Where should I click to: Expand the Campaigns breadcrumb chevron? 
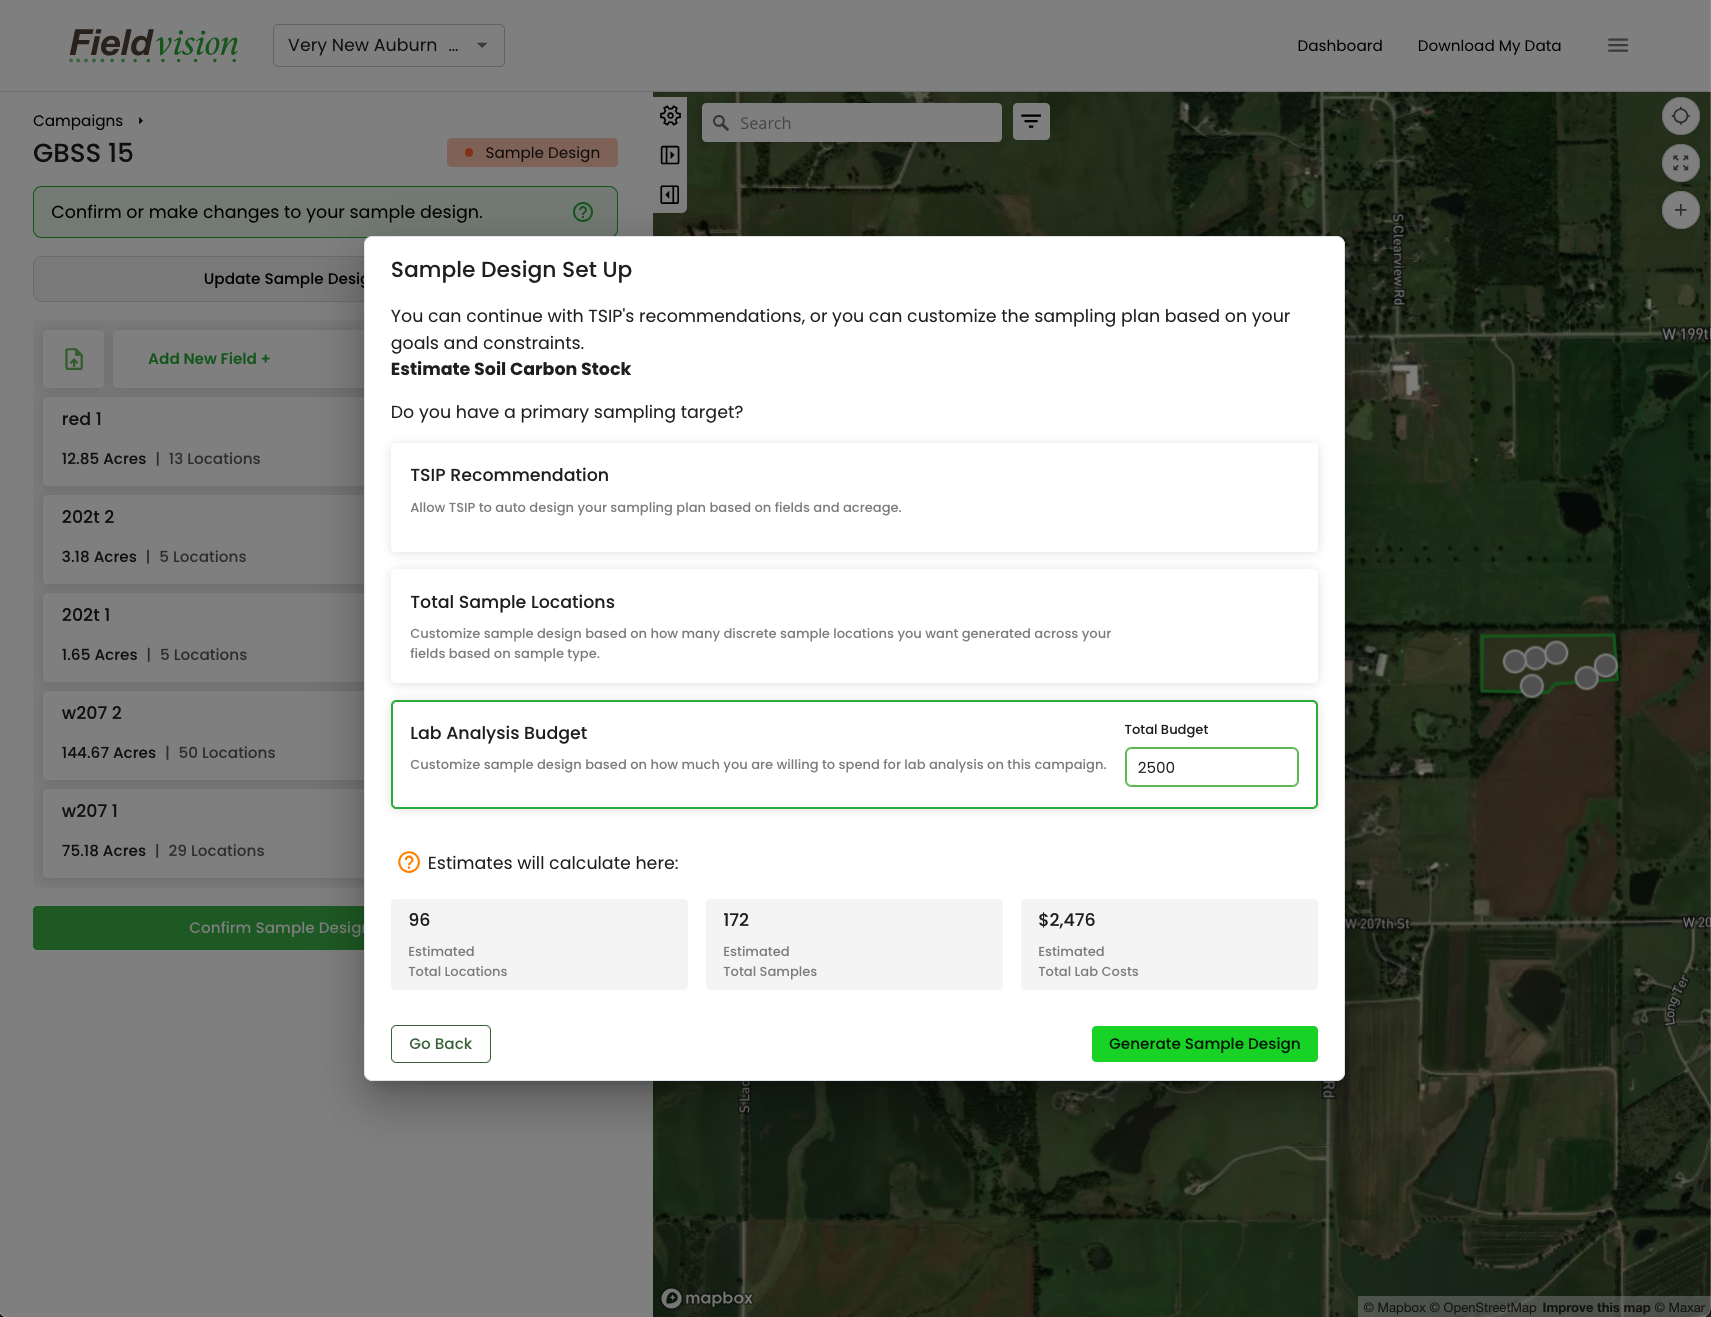140,120
